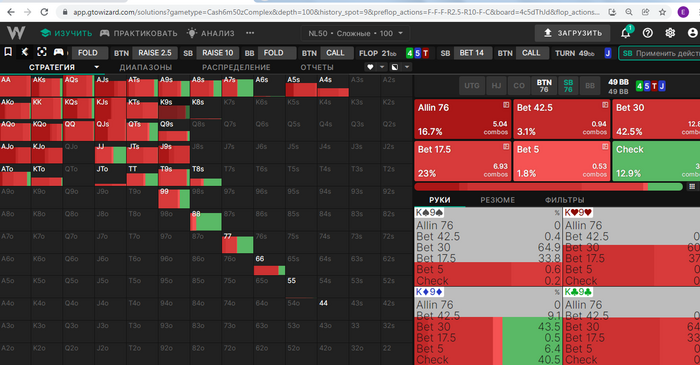700x365 pixels.
Task: Click the grid icon on Bet 42.5 card
Action: (x=605, y=105)
